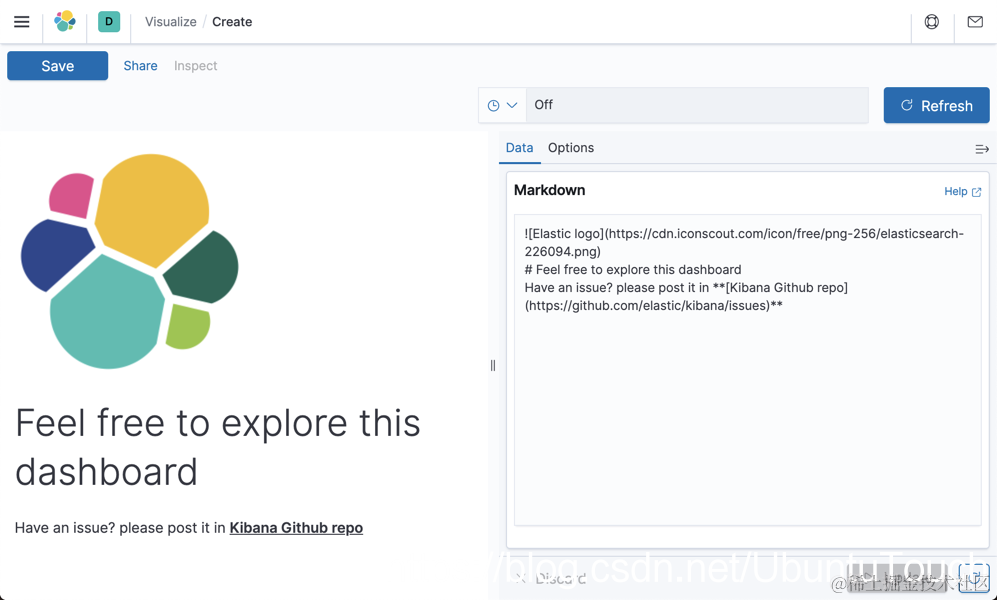Viewport: 997px width, 600px height.
Task: Open the newsfeed mail icon
Action: point(975,22)
